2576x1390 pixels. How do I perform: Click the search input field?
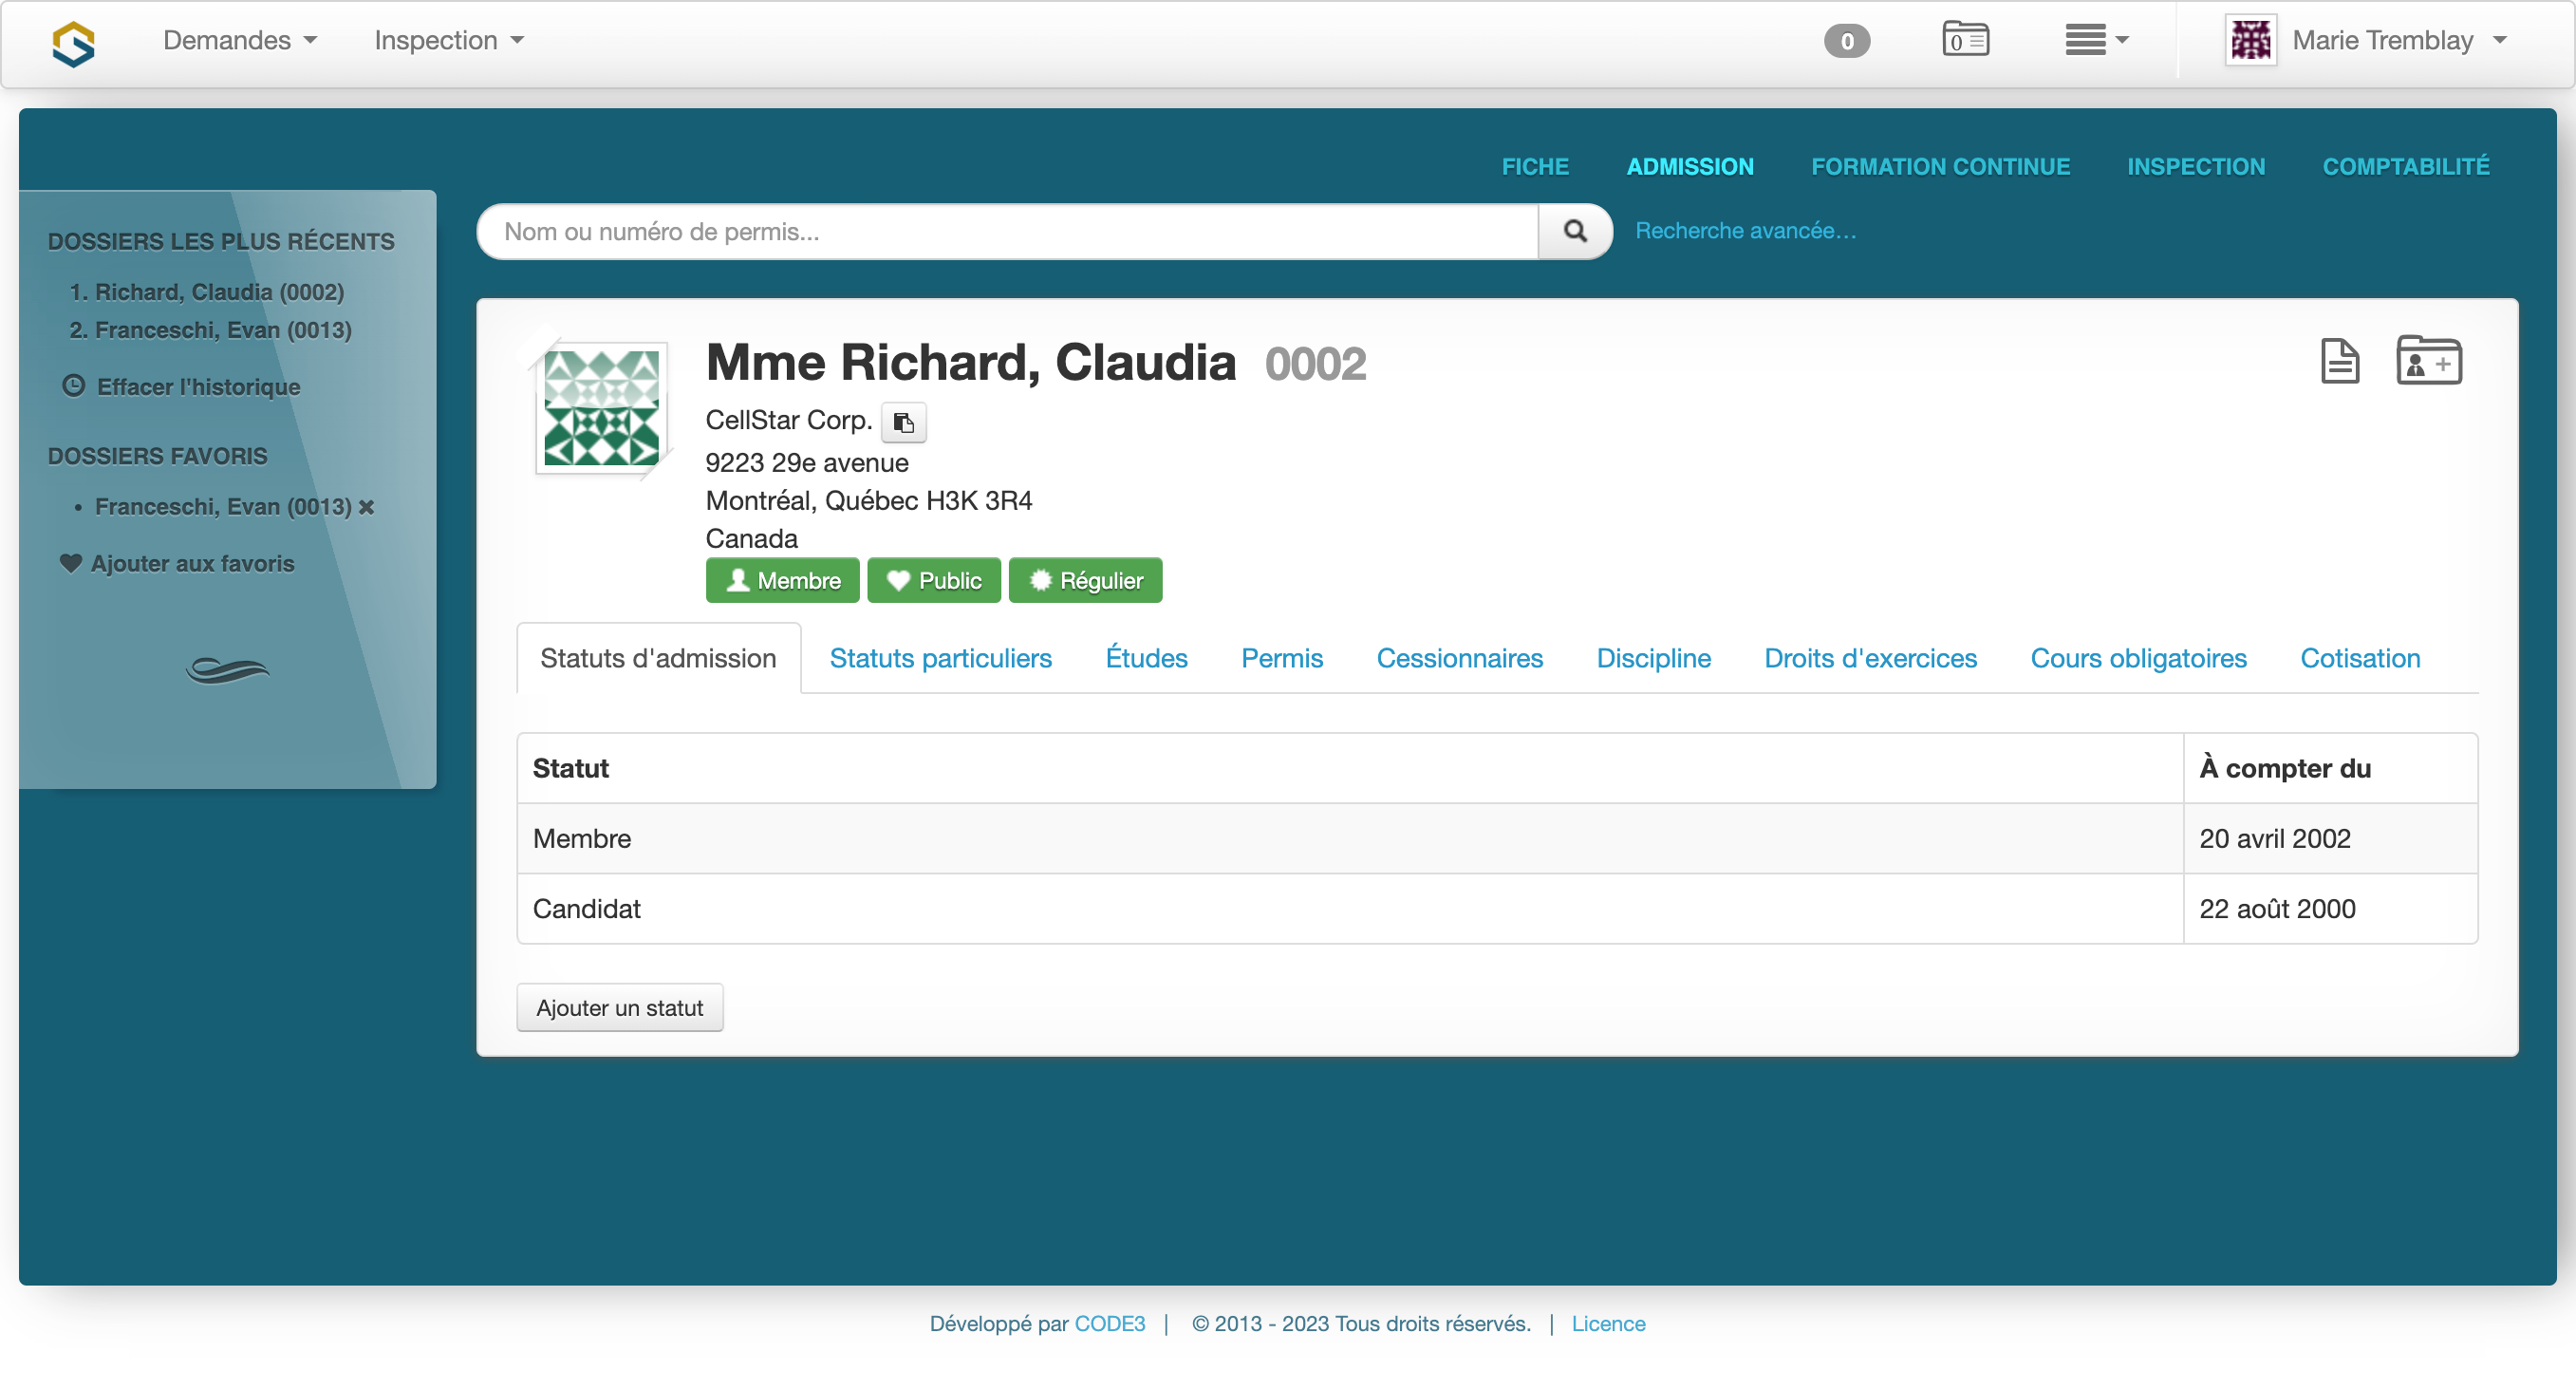(x=1013, y=230)
